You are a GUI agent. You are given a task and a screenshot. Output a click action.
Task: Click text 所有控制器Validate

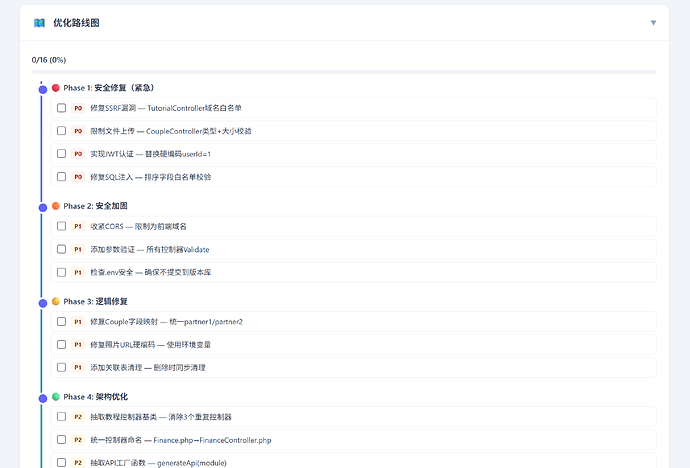click(178, 249)
